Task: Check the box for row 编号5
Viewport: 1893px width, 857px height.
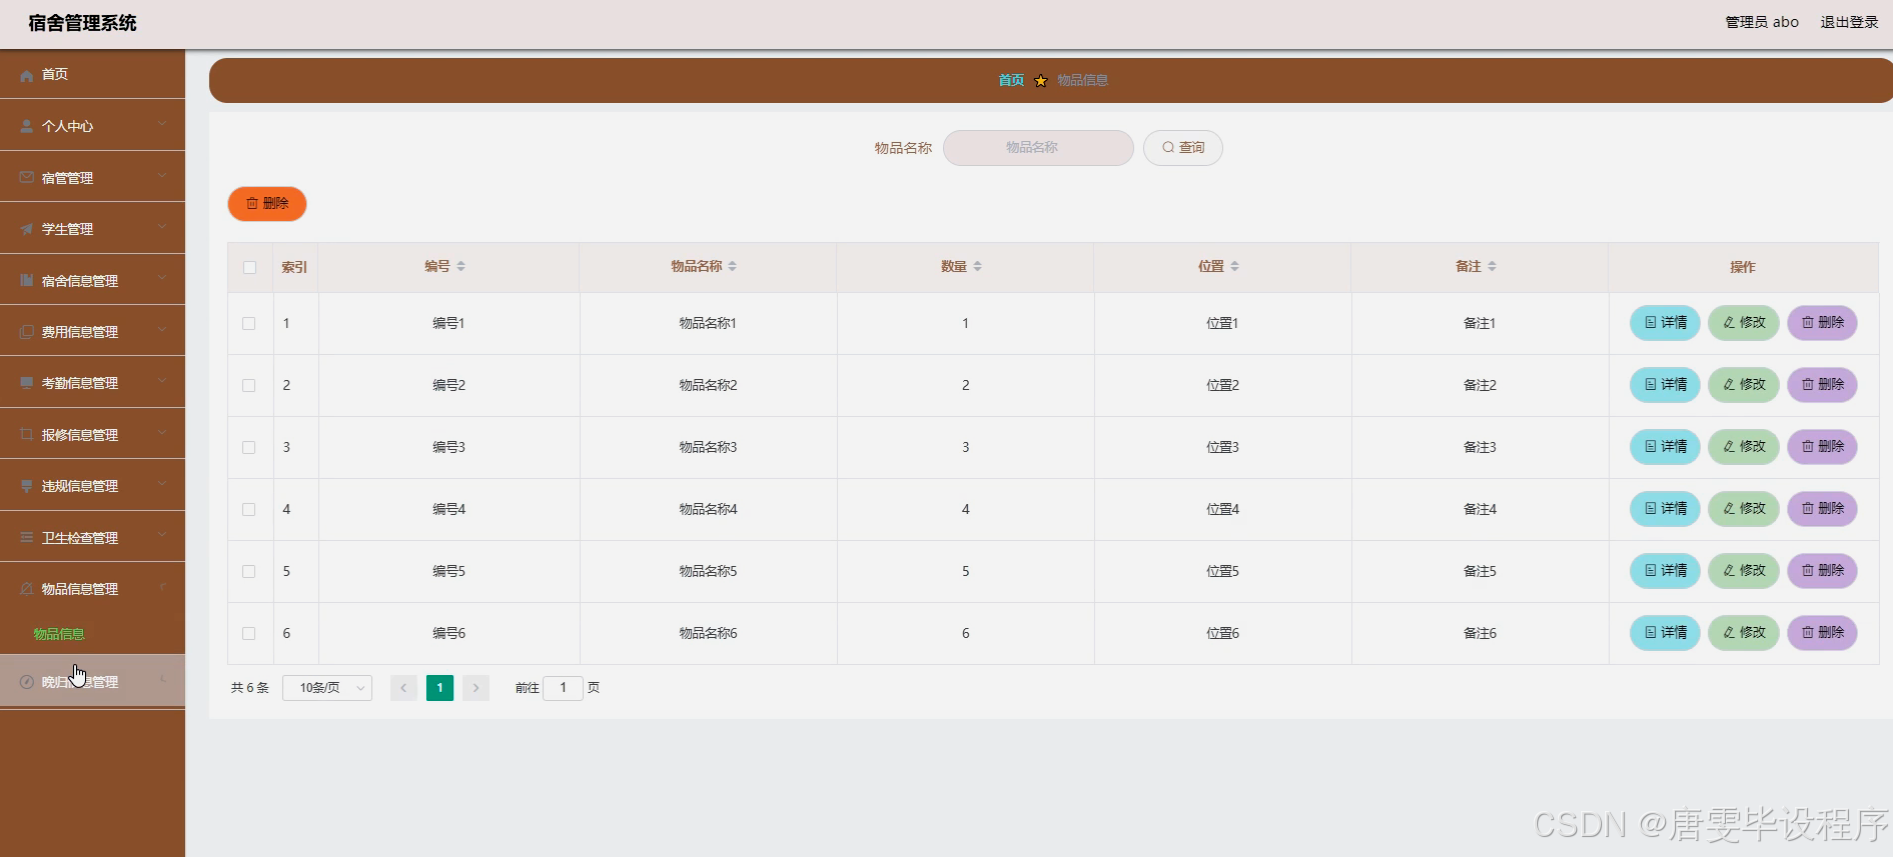Action: point(249,571)
